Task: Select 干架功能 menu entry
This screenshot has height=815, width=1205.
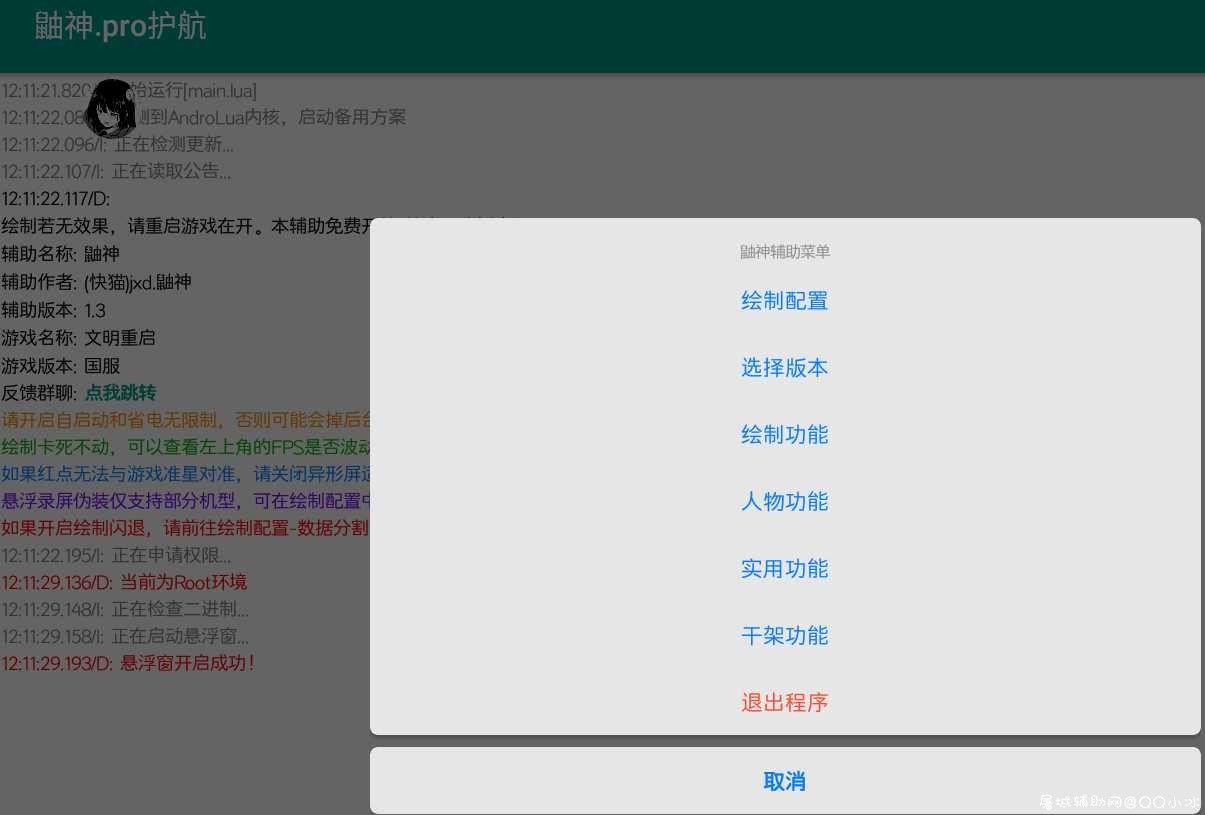Action: tap(785, 636)
